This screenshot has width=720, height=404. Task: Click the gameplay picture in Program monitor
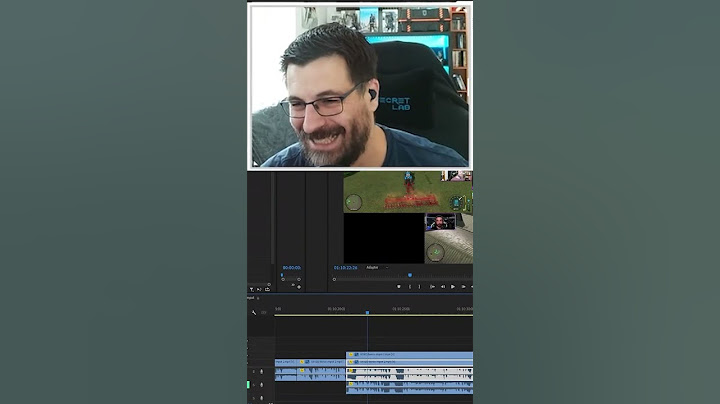[x=408, y=192]
